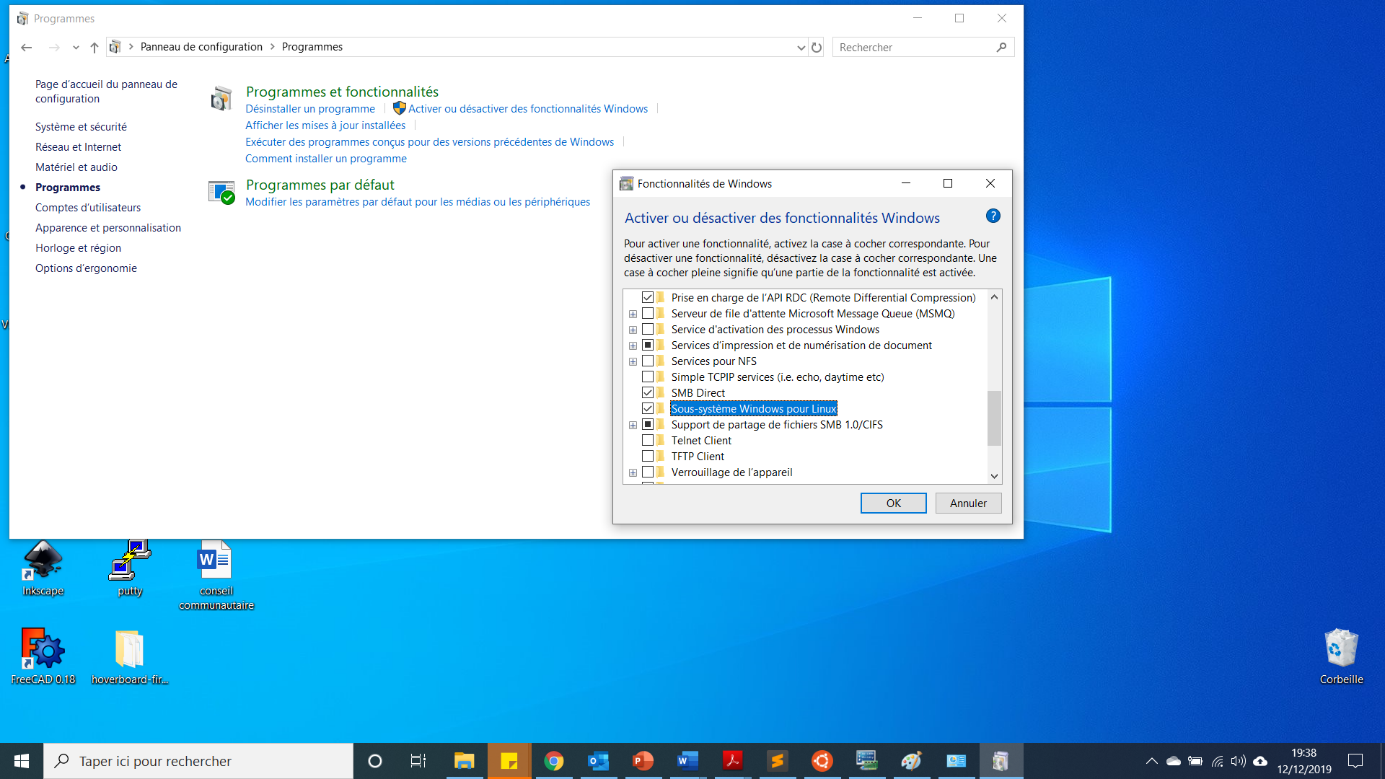Open the Inkscape desktop shortcut
The image size is (1385, 779).
coord(43,562)
